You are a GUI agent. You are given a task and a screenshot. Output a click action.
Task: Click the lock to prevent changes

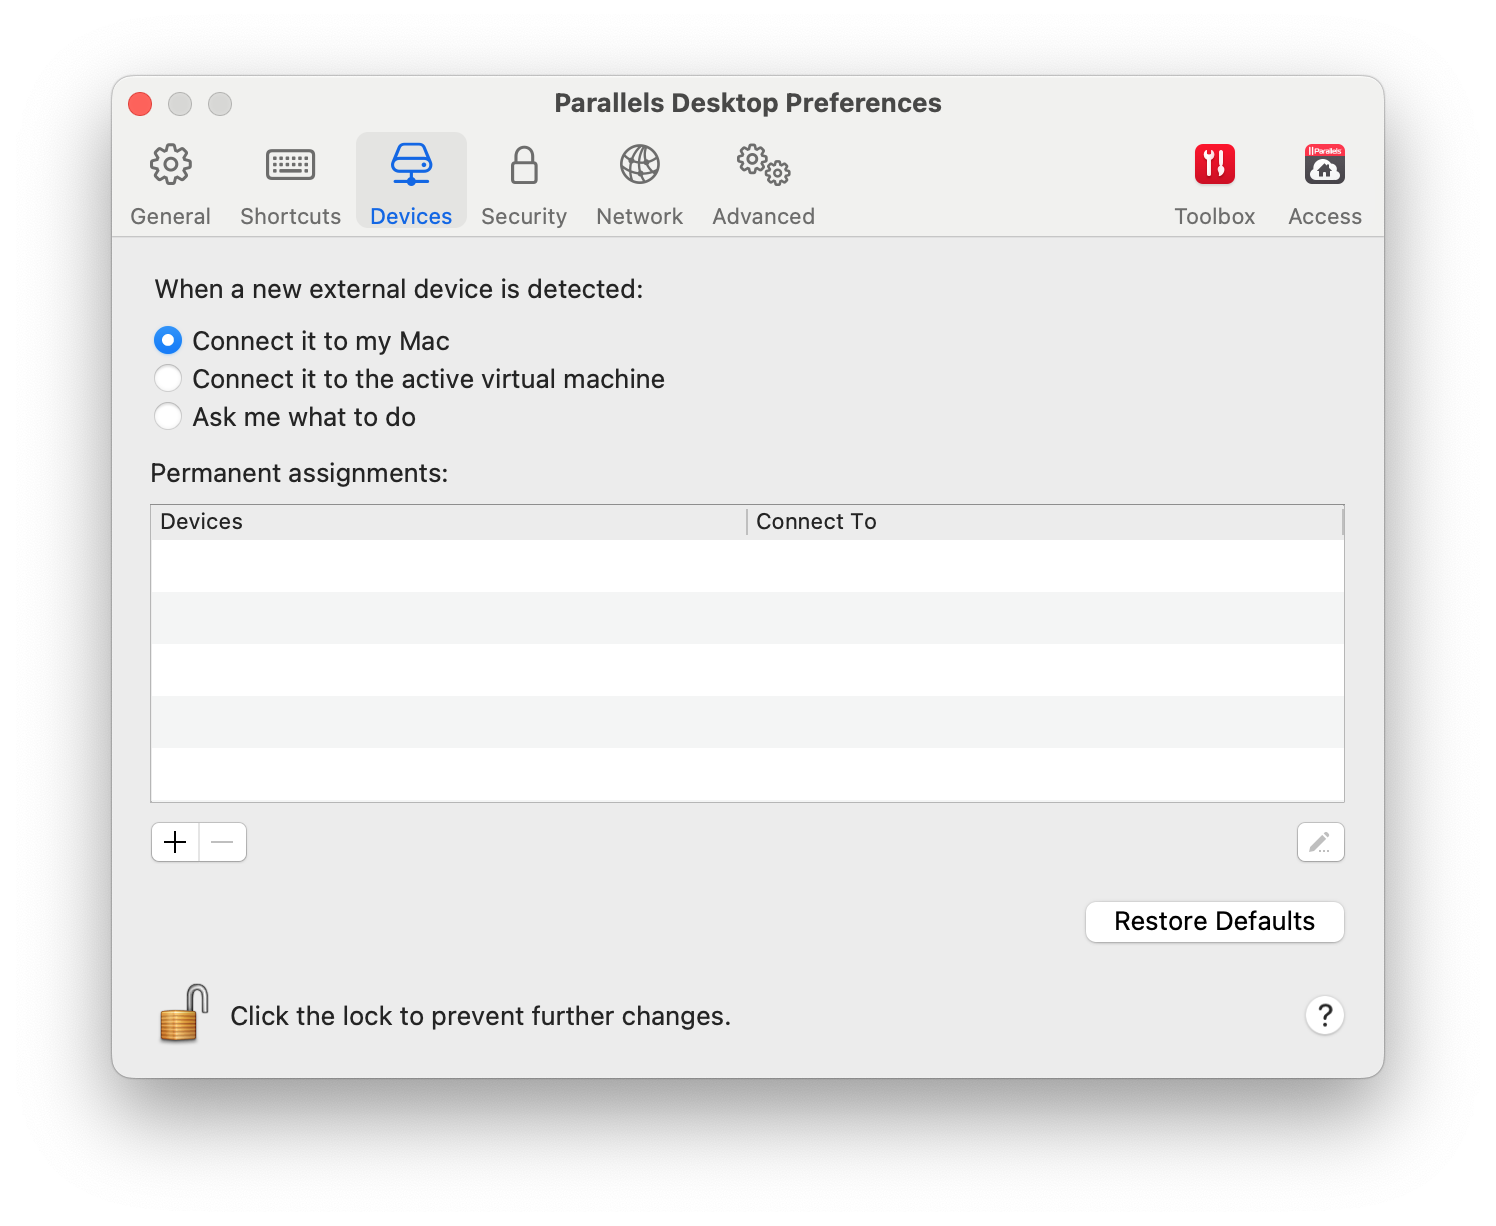point(184,1014)
